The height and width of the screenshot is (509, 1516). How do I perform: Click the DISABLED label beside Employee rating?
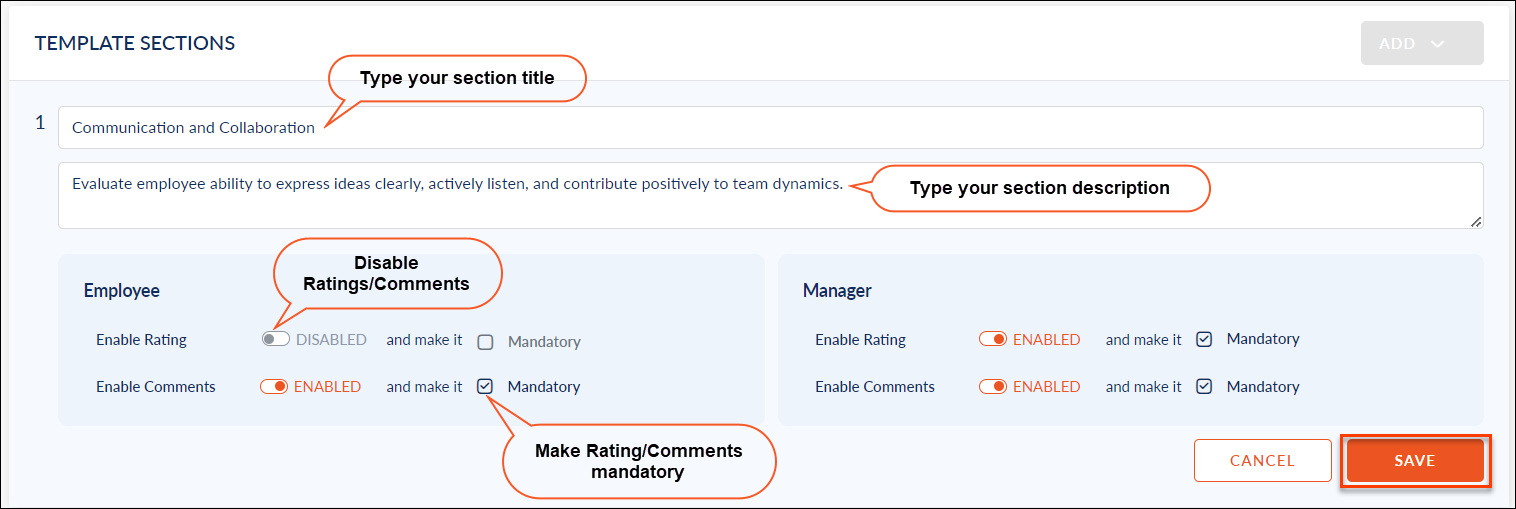point(331,339)
